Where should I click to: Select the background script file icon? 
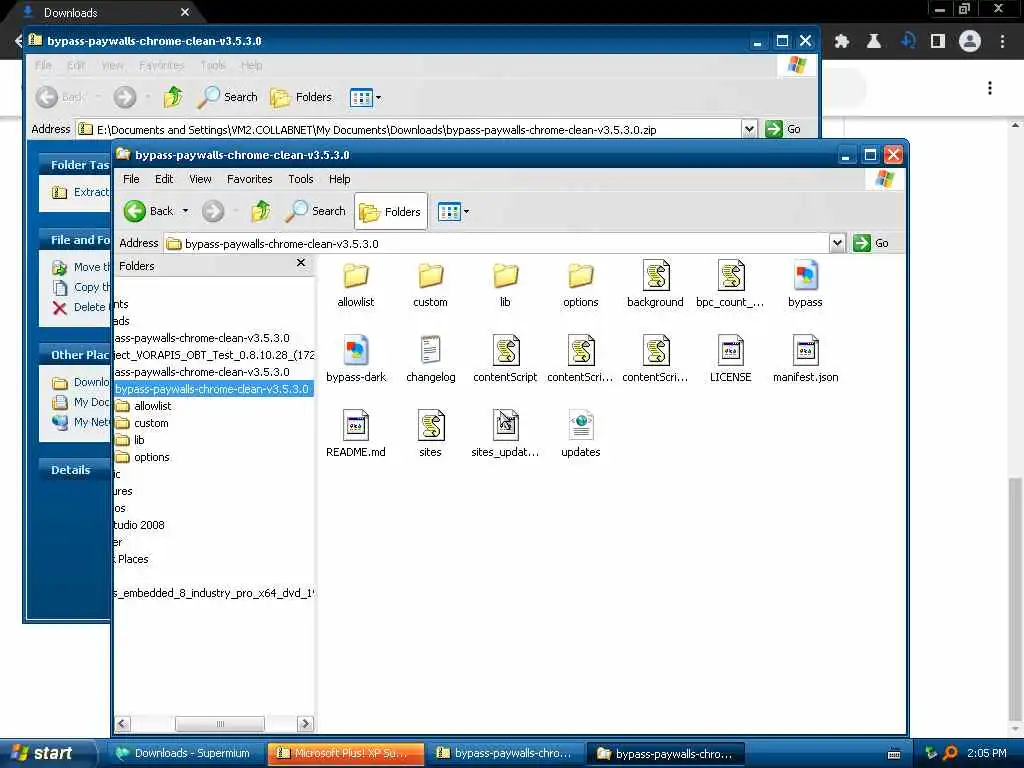point(656,275)
